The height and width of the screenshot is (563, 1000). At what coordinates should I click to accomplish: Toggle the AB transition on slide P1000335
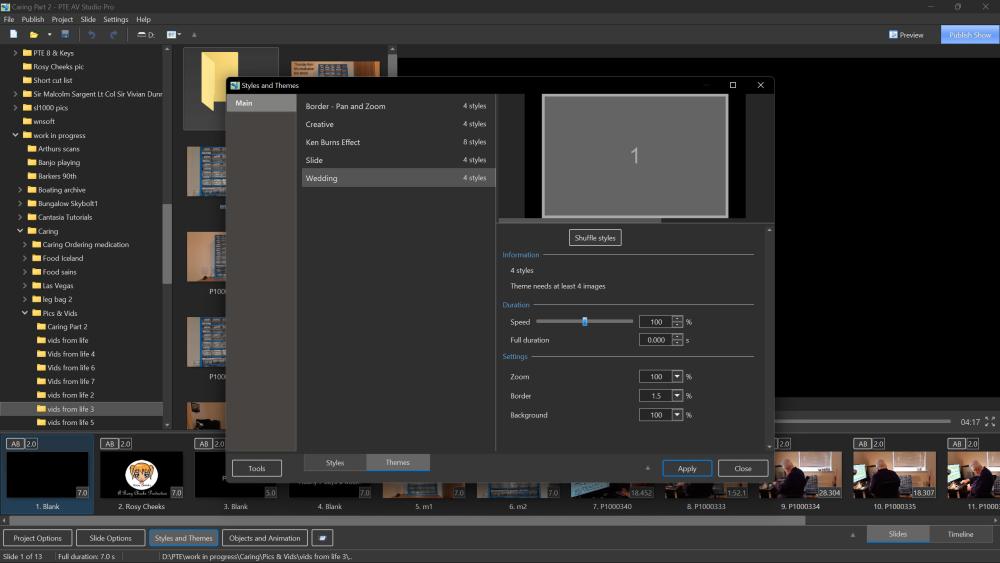862,444
